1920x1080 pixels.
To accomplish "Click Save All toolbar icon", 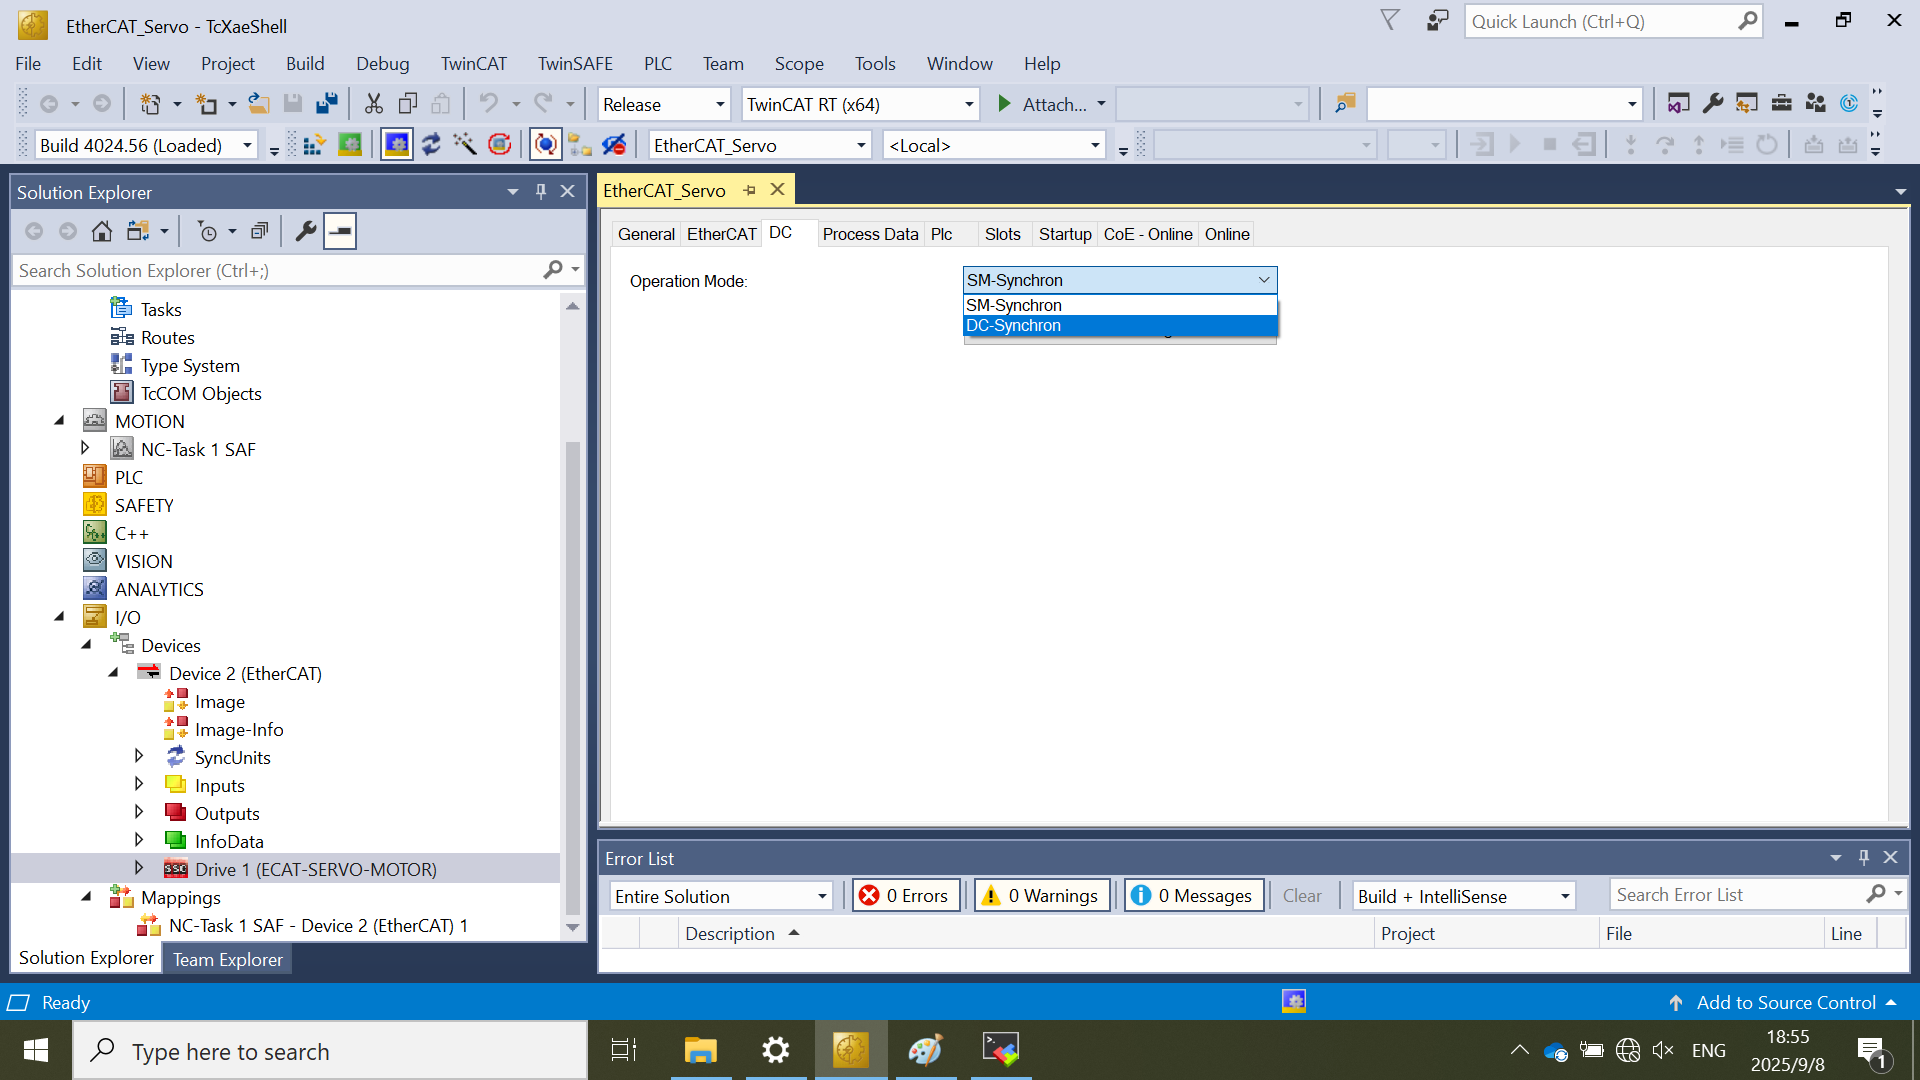I will click(x=327, y=104).
